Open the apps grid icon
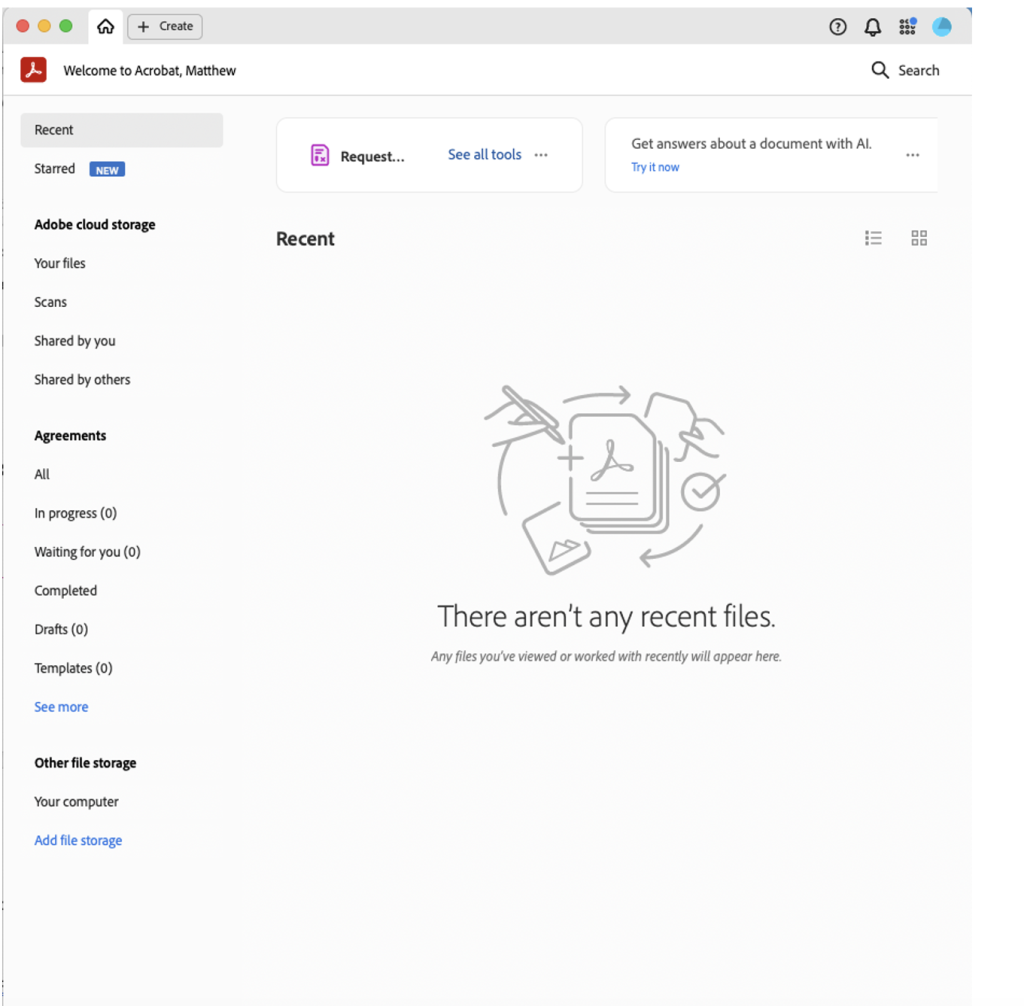 pyautogui.click(x=907, y=27)
